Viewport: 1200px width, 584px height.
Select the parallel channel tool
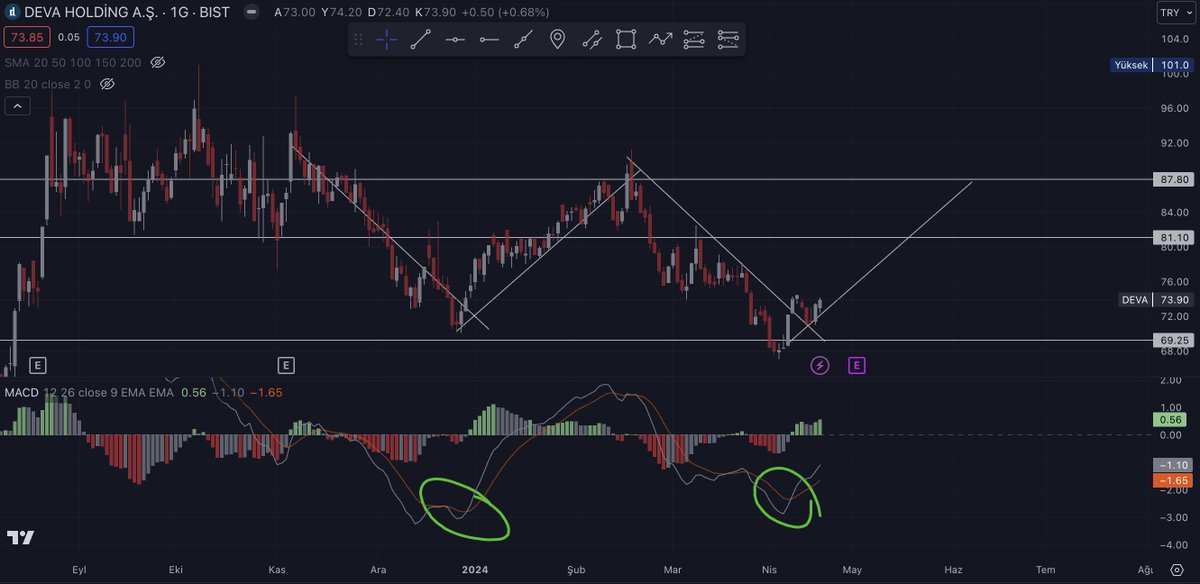[x=591, y=40]
